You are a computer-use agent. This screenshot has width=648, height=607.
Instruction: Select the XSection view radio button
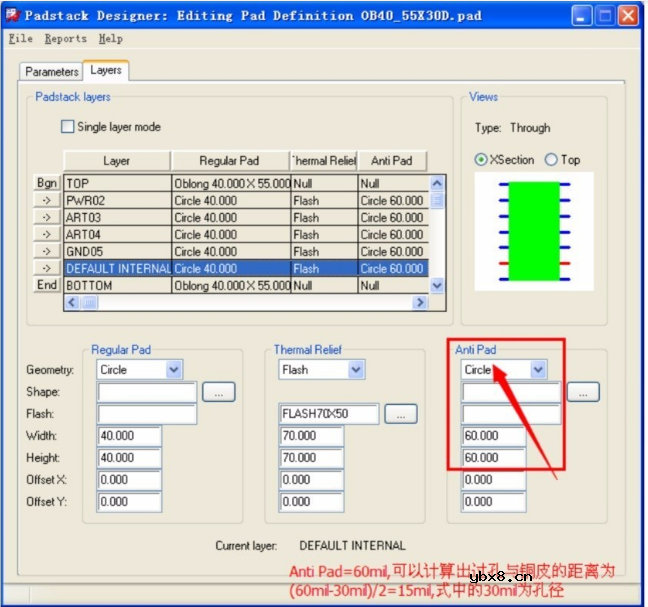pos(481,160)
